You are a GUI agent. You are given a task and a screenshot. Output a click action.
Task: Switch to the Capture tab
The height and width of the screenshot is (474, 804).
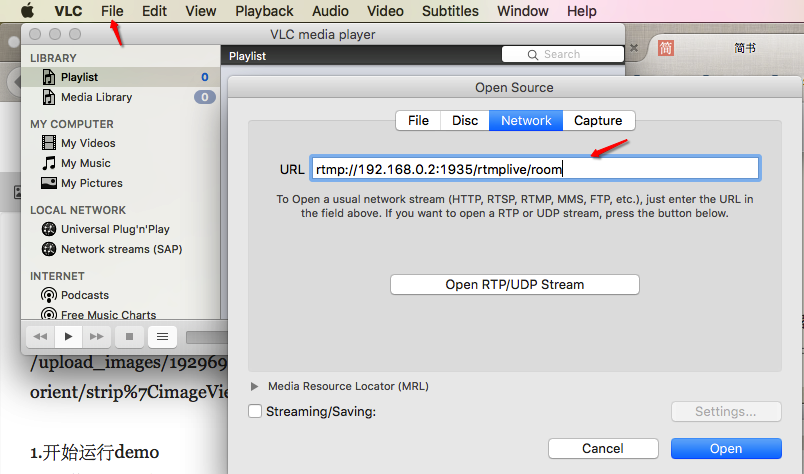(598, 121)
